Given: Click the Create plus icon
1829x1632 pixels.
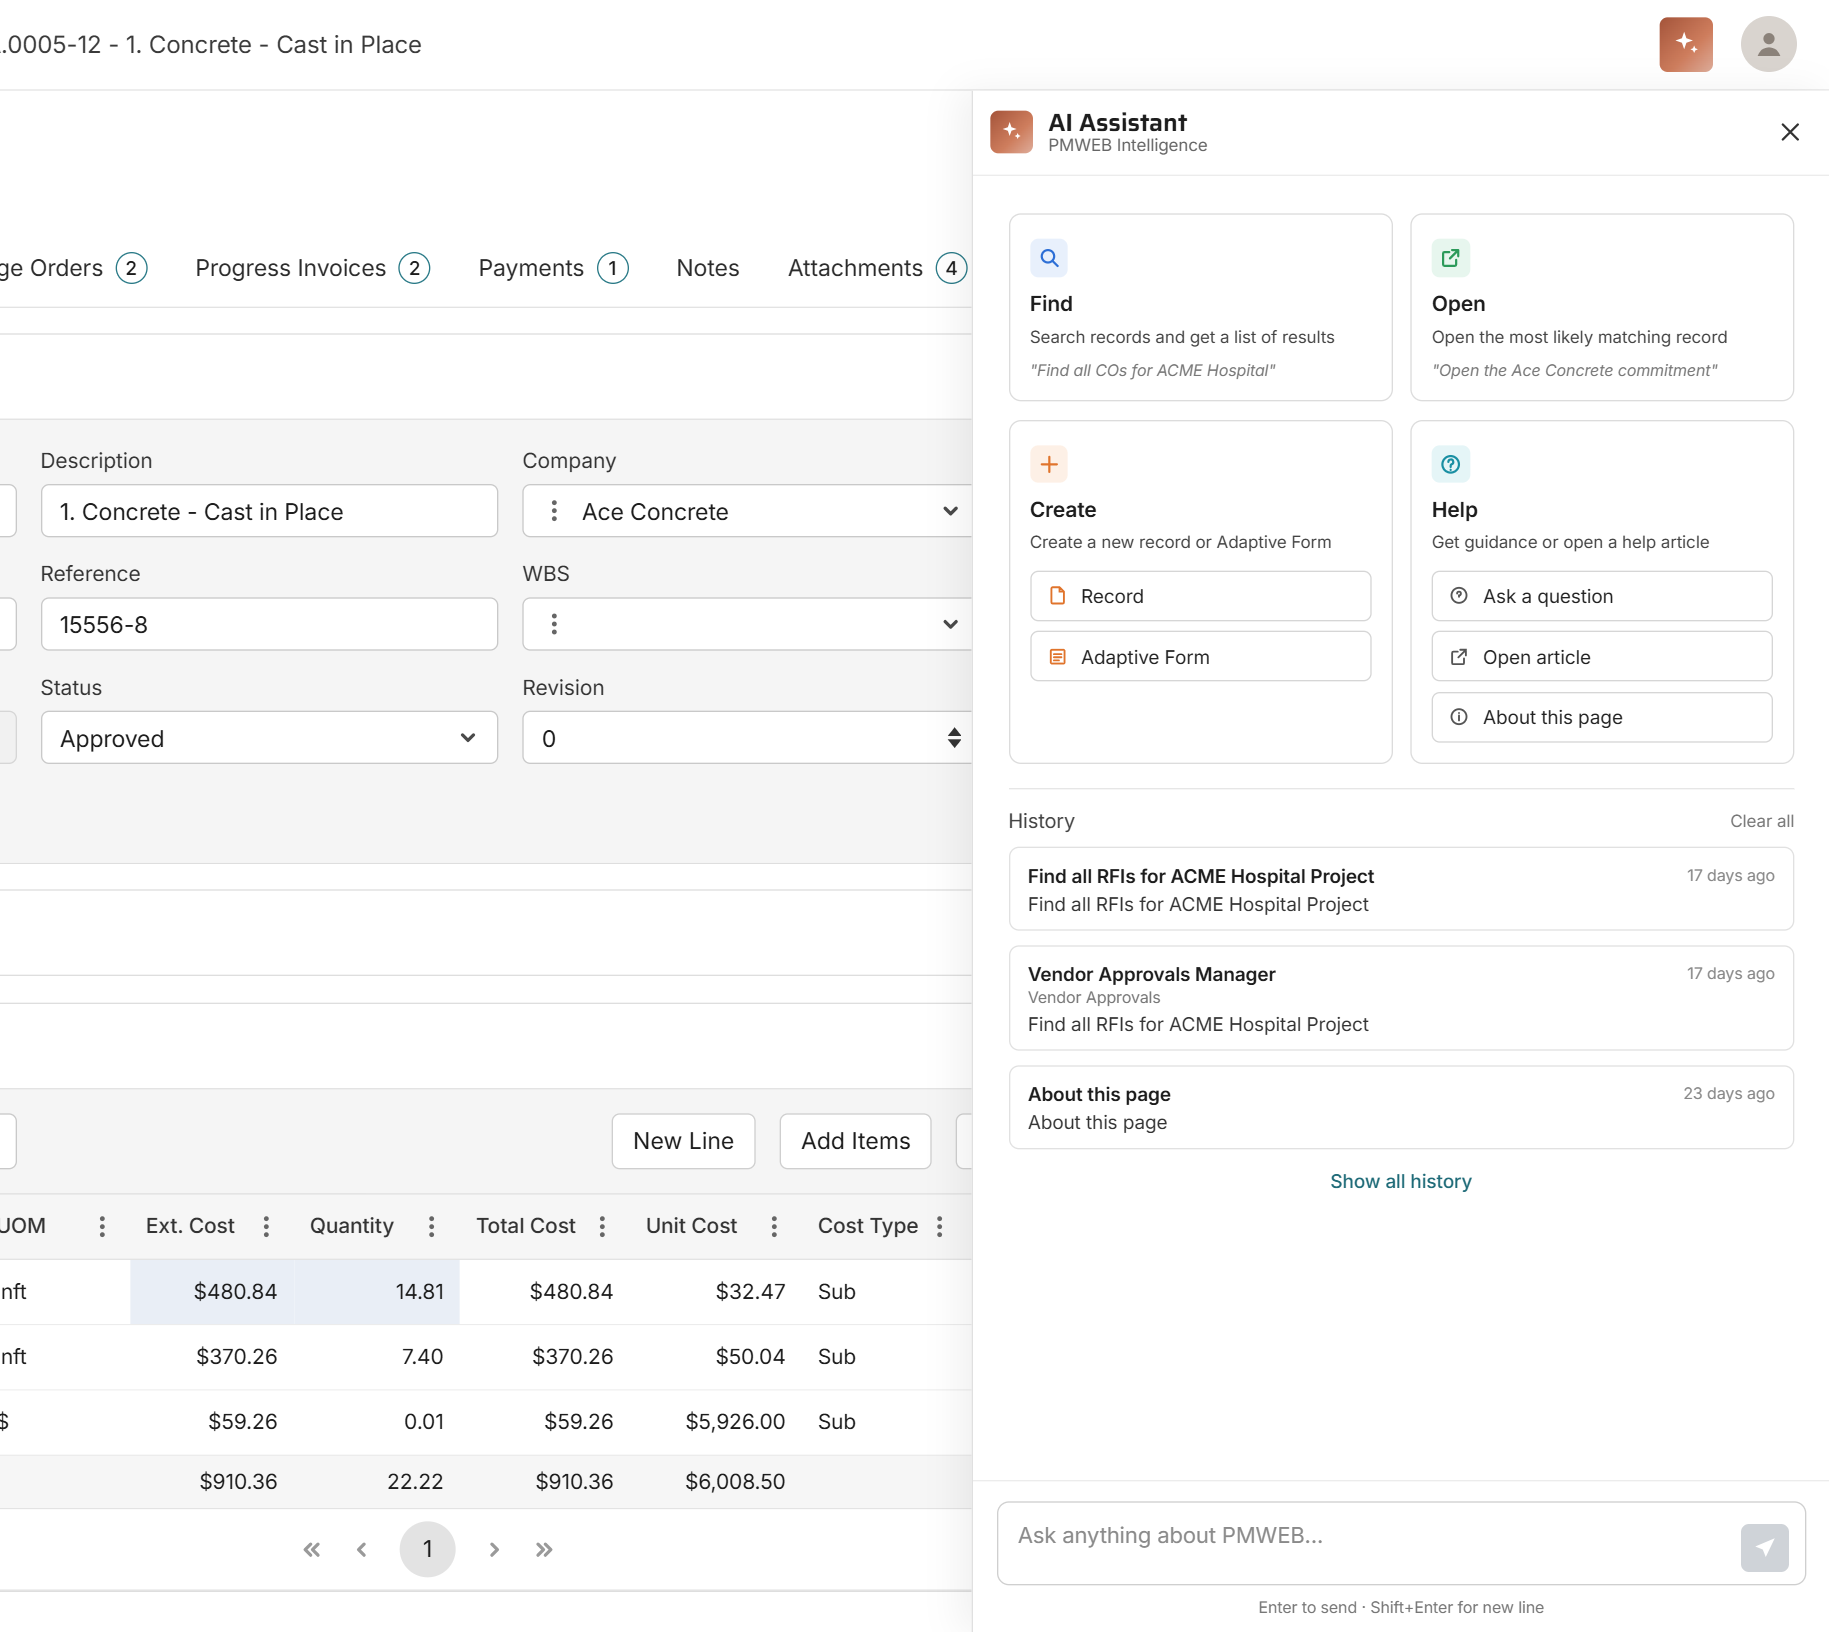Looking at the screenshot, I should 1049,464.
